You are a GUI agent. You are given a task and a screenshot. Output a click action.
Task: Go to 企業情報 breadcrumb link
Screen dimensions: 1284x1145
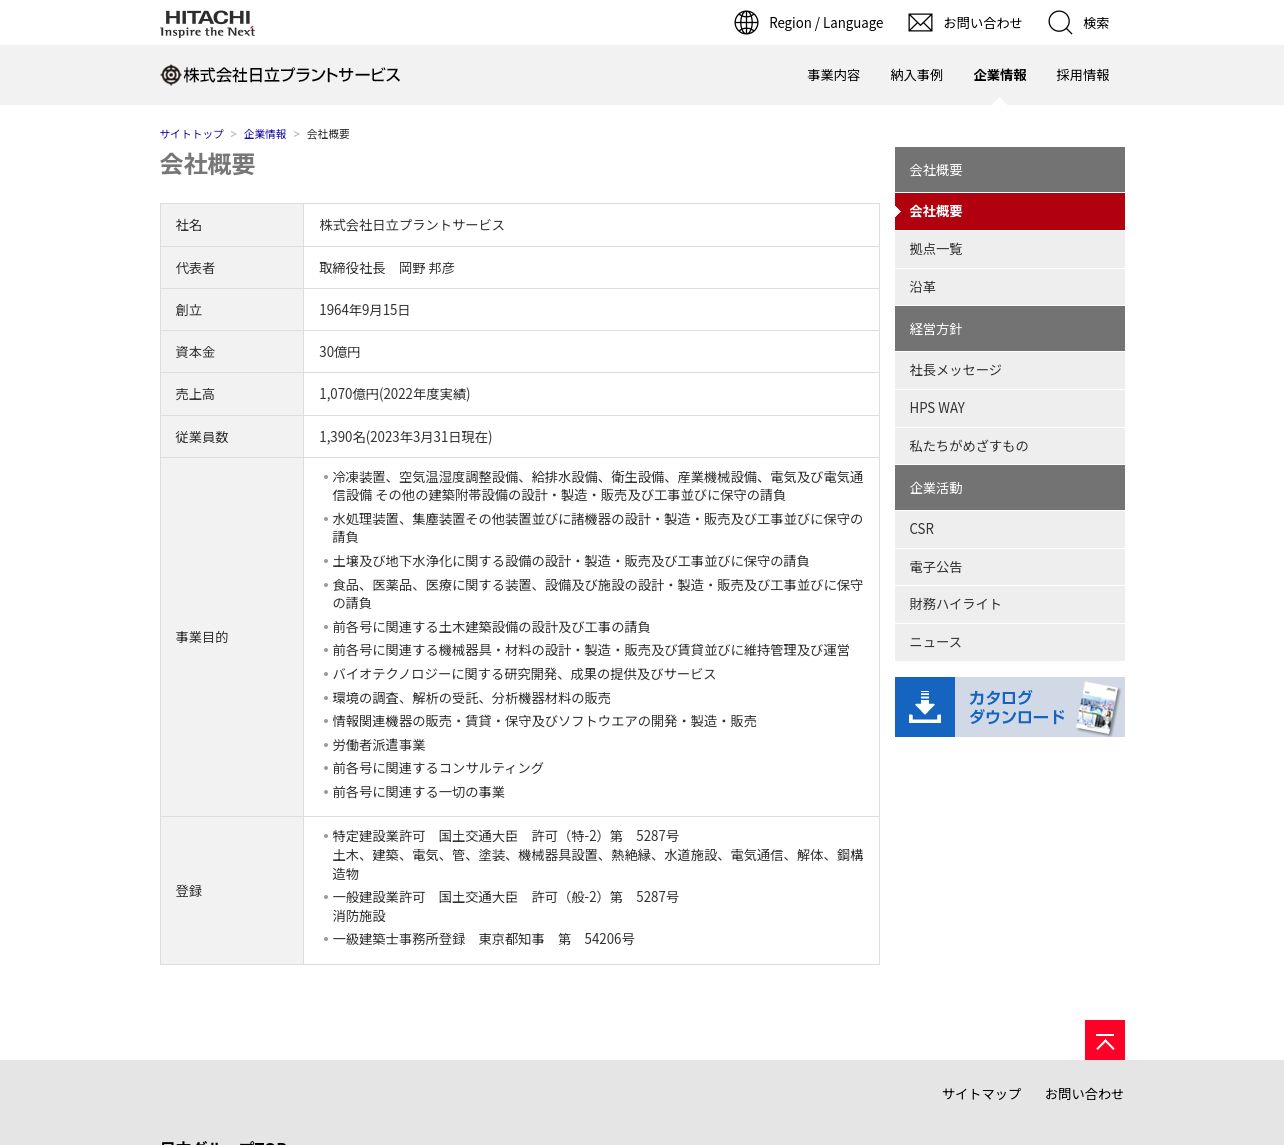(265, 134)
